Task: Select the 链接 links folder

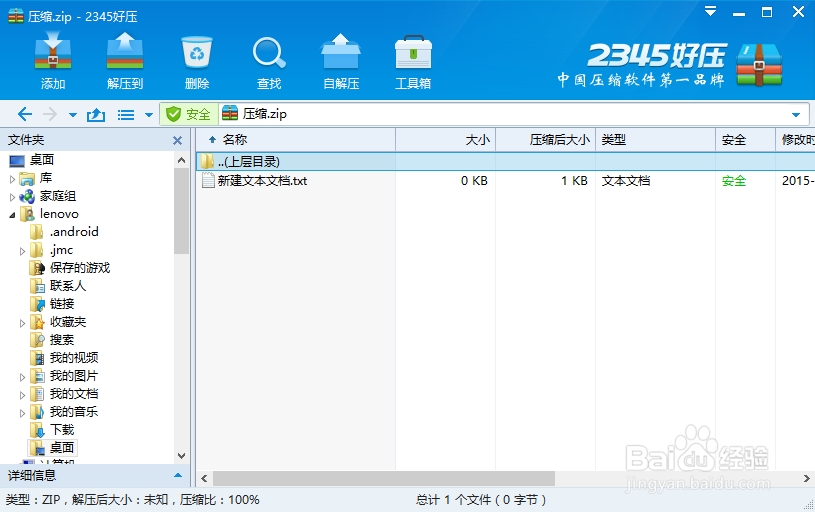Action: (62, 304)
